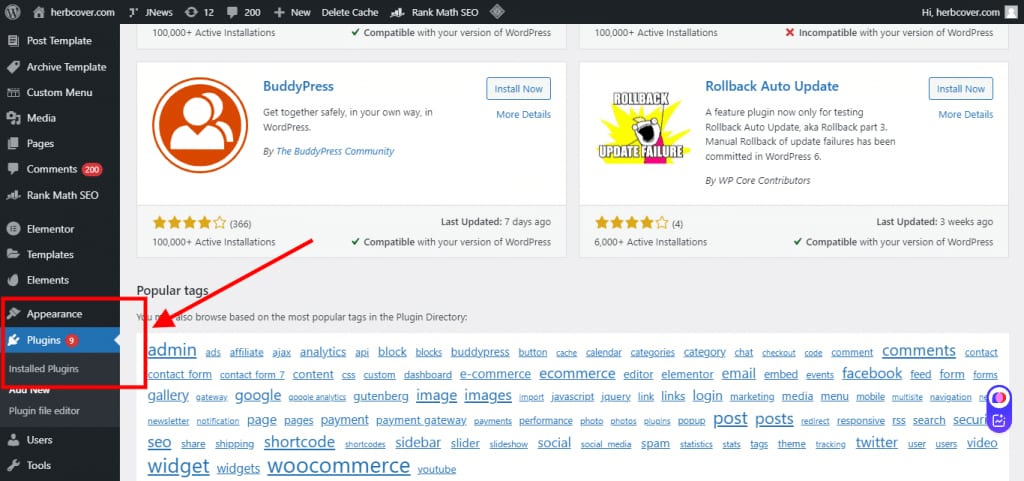Click the woocommerce tag
The width and height of the screenshot is (1024, 481).
(339, 466)
